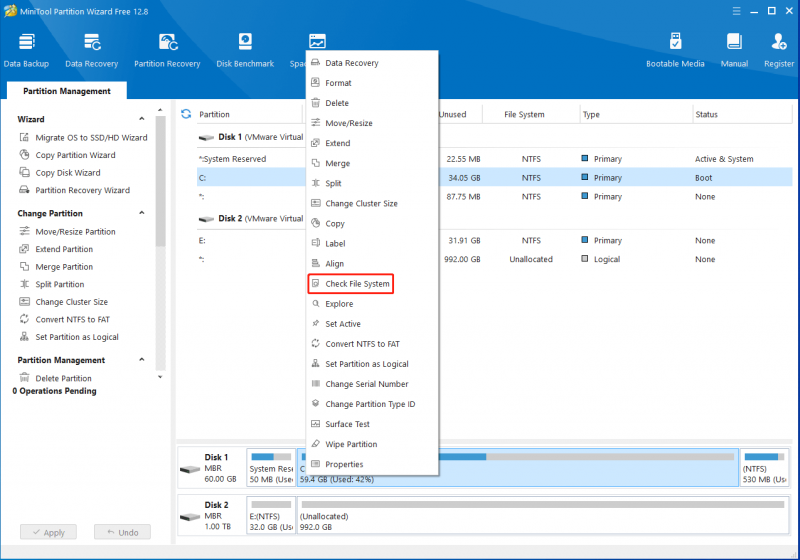Viewport: 800px width, 560px height.
Task: Choose Label in context menu
Action: 372,243
